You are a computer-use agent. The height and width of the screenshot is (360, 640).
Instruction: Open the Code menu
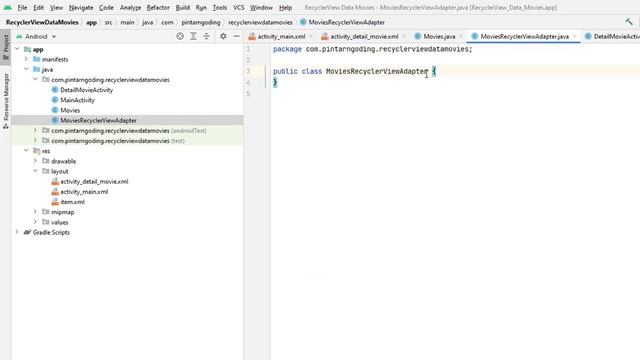[x=106, y=8]
